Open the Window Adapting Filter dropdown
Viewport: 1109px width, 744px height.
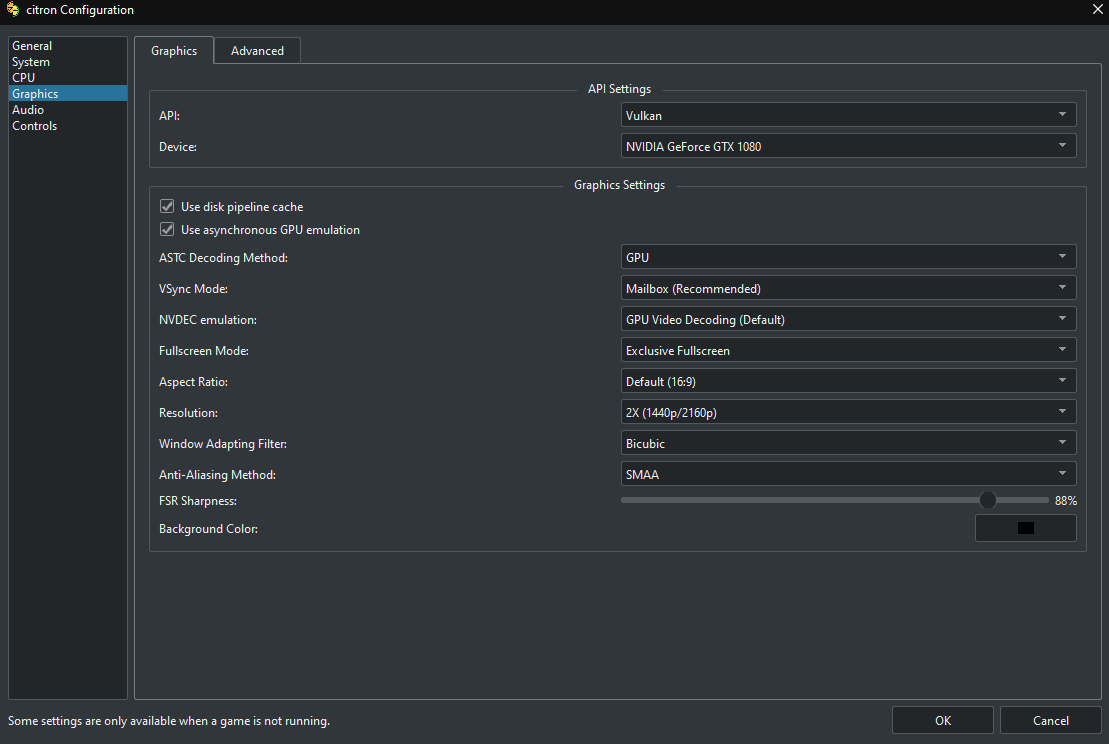tap(849, 443)
